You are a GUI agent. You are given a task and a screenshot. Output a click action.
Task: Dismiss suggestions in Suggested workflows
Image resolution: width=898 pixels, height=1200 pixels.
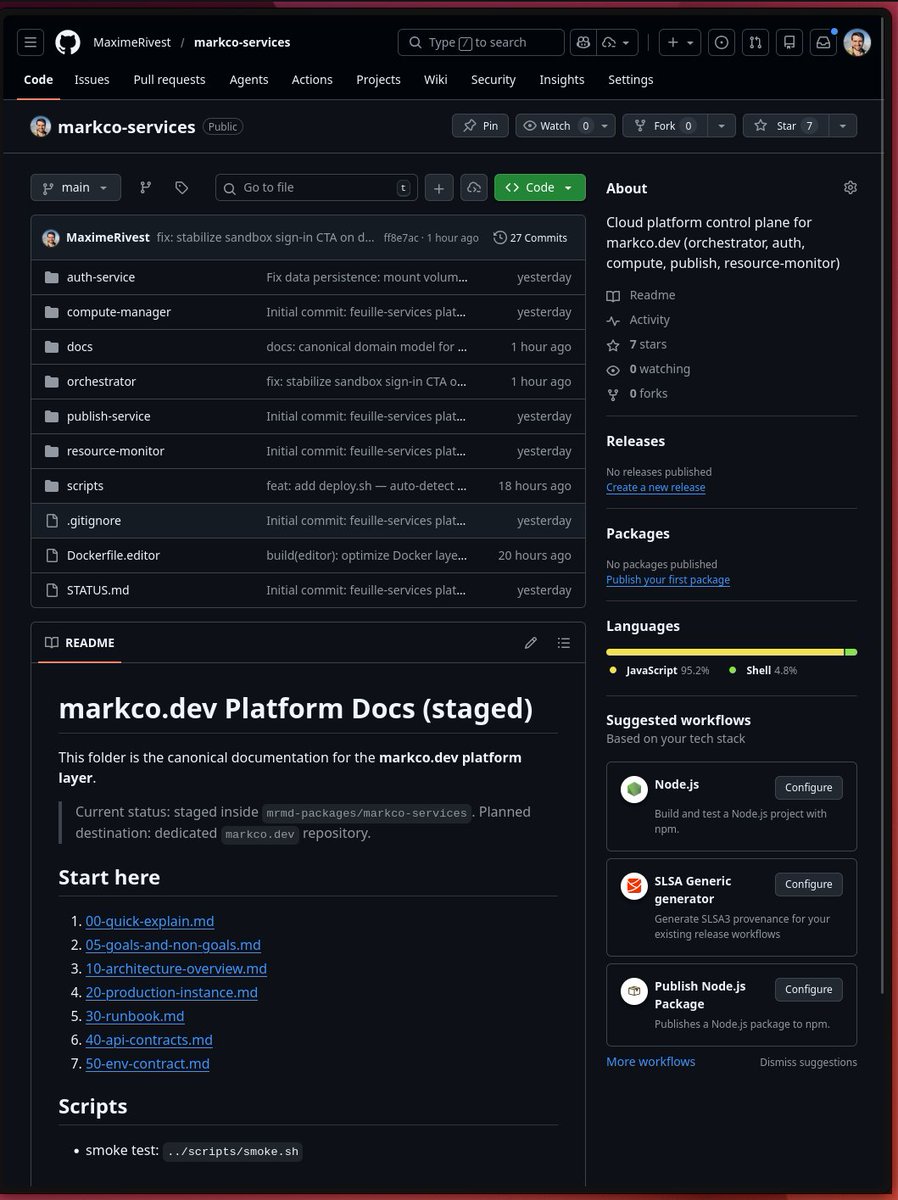tap(808, 1063)
